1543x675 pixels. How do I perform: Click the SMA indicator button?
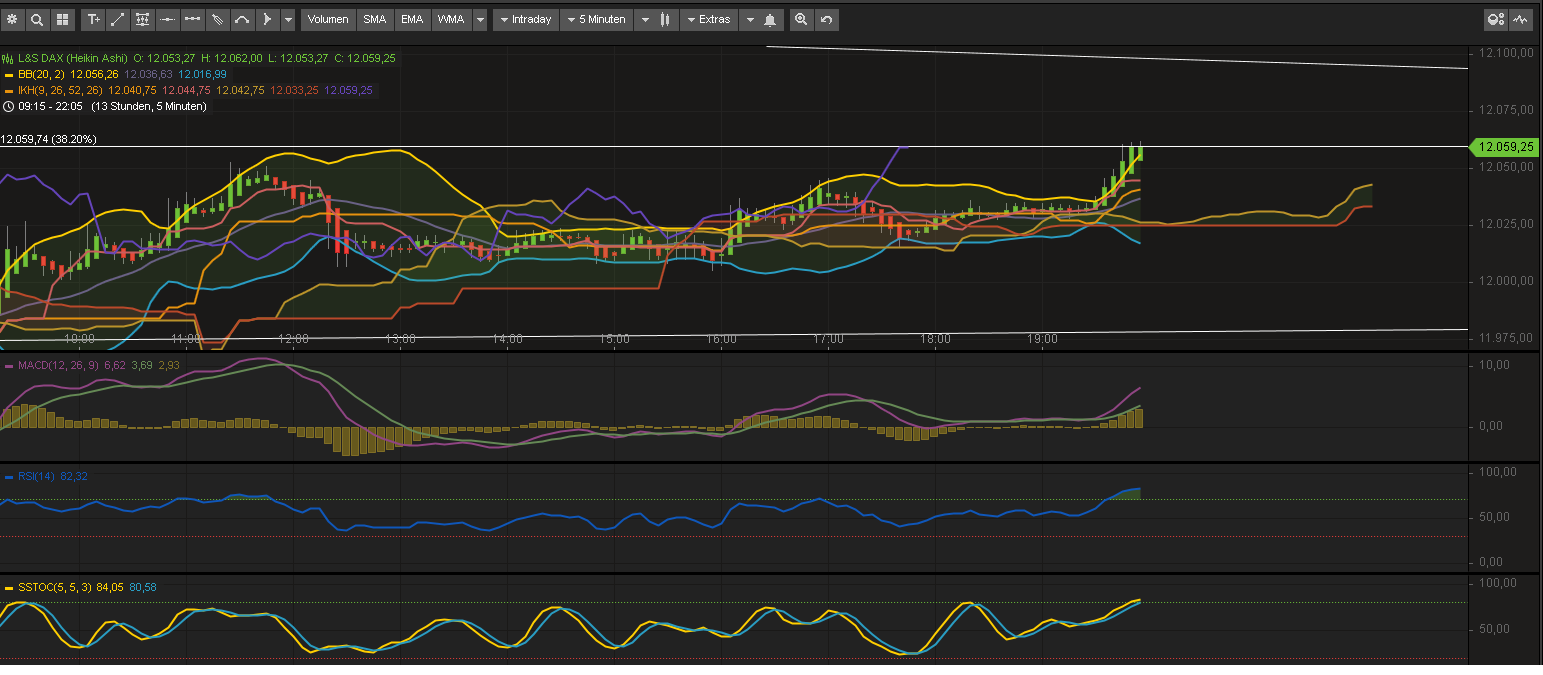tap(374, 19)
